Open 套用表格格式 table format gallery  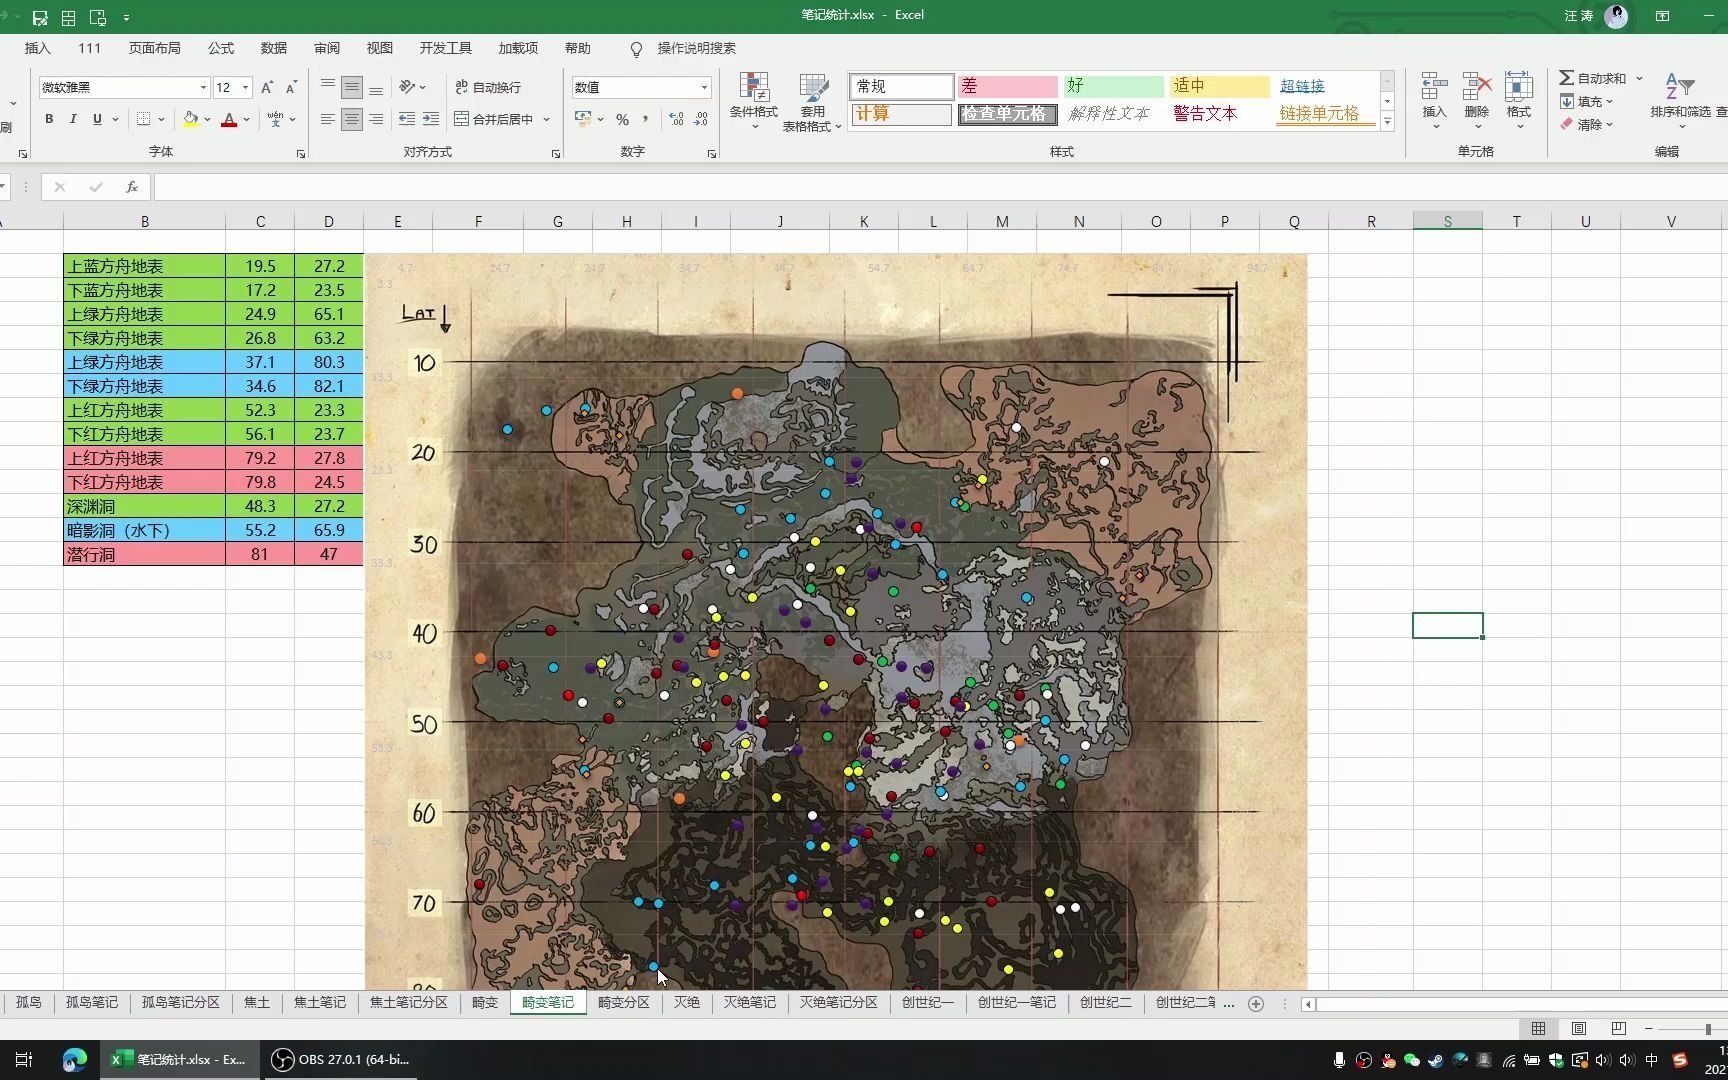812,102
